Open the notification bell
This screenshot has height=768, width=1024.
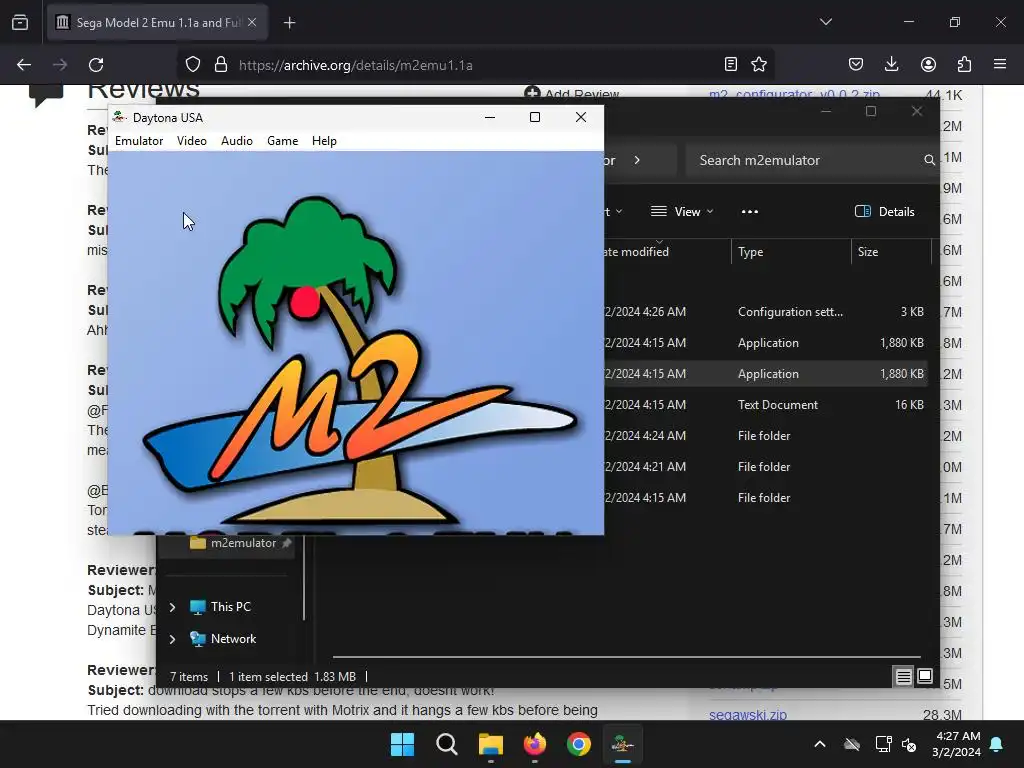click(997, 744)
